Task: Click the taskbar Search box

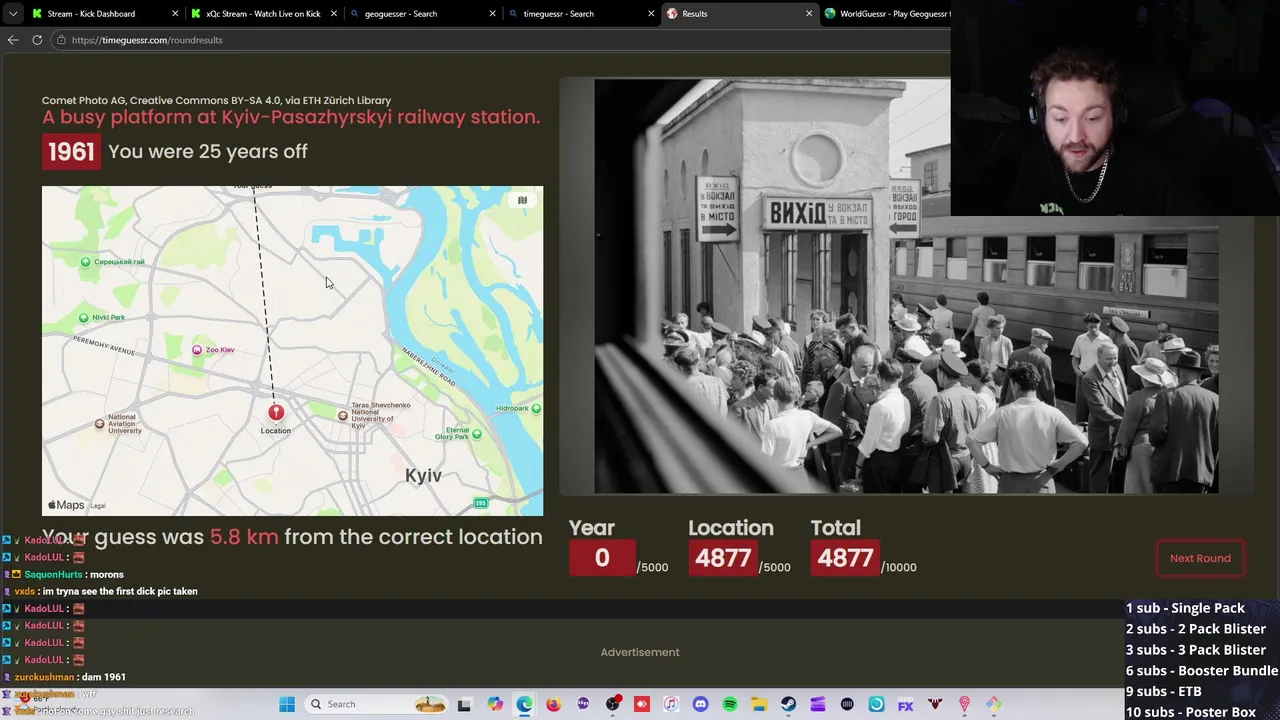Action: [376, 704]
